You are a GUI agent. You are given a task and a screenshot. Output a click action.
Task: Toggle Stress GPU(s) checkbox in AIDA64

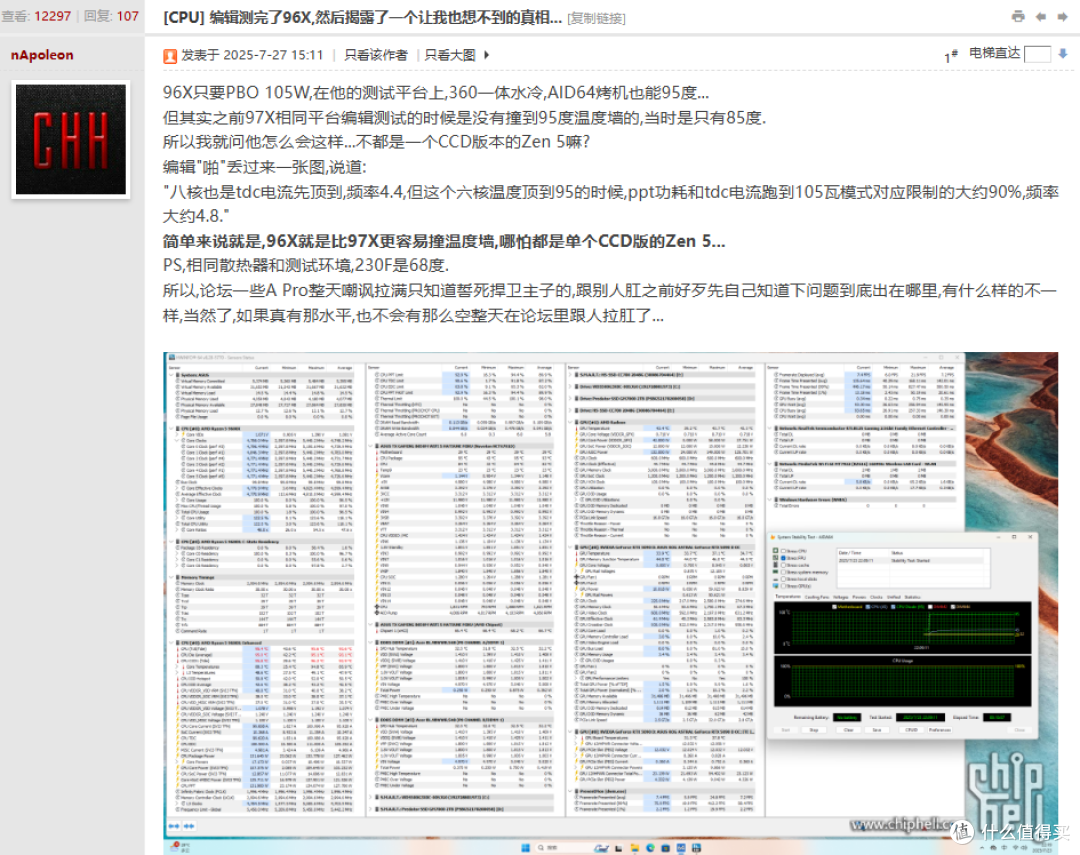(x=783, y=586)
